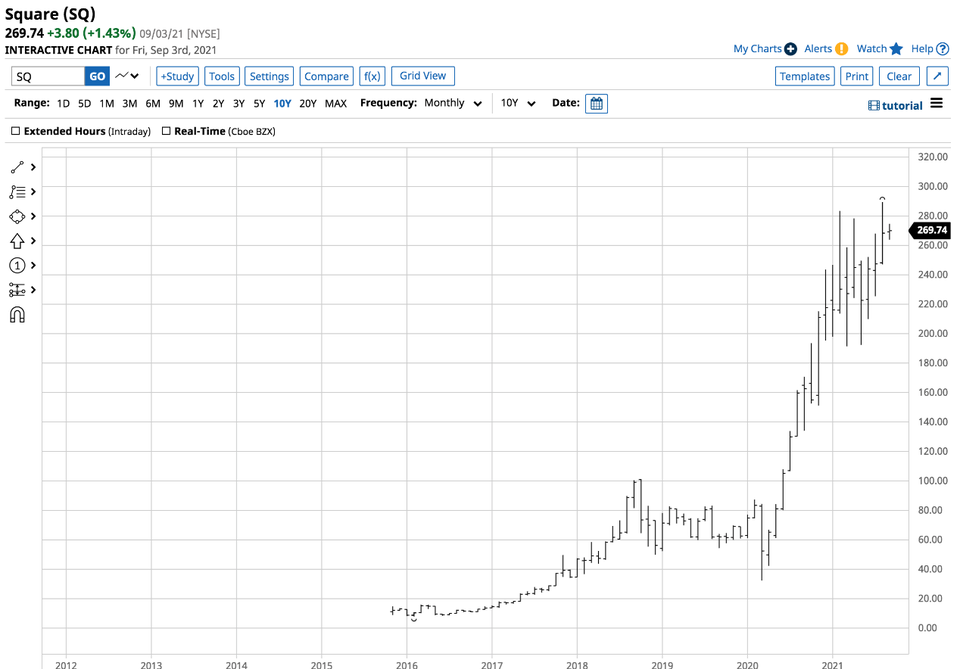This screenshot has width=960, height=669.
Task: Expand the Fibonacci tool submenu arrow
Action: [x=33, y=192]
